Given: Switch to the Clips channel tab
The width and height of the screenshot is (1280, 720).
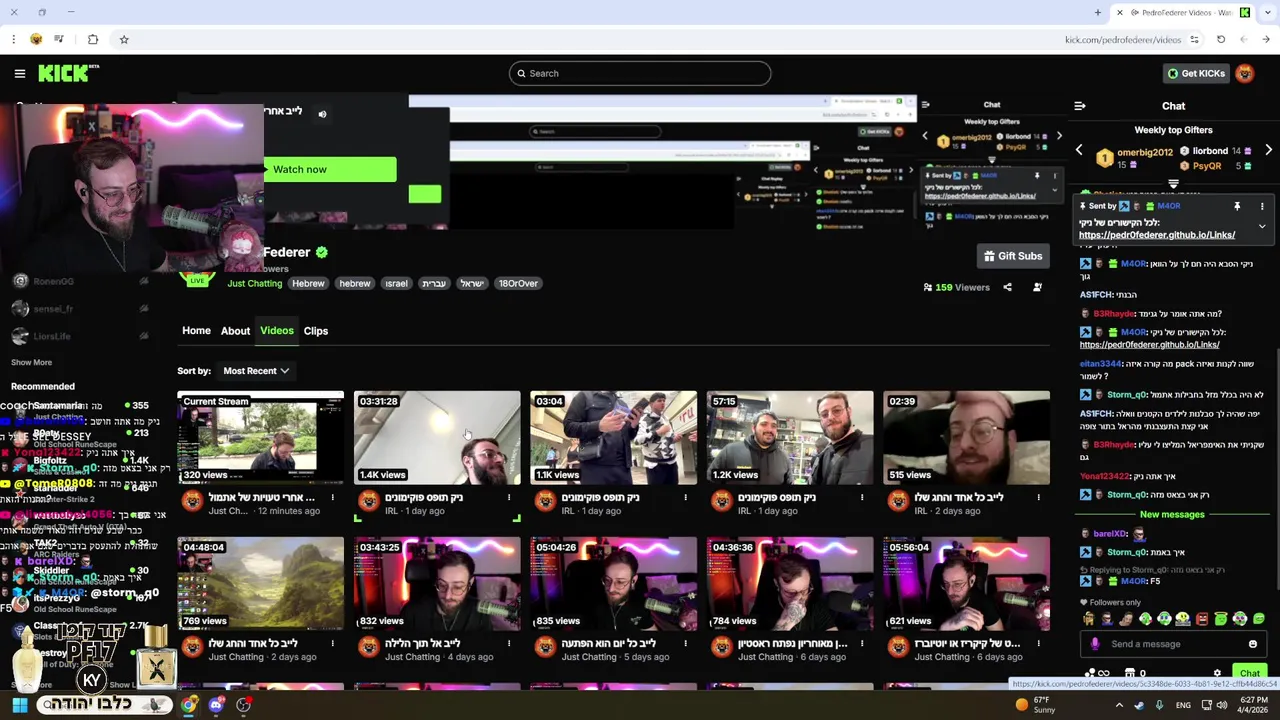Looking at the screenshot, I should (x=316, y=331).
